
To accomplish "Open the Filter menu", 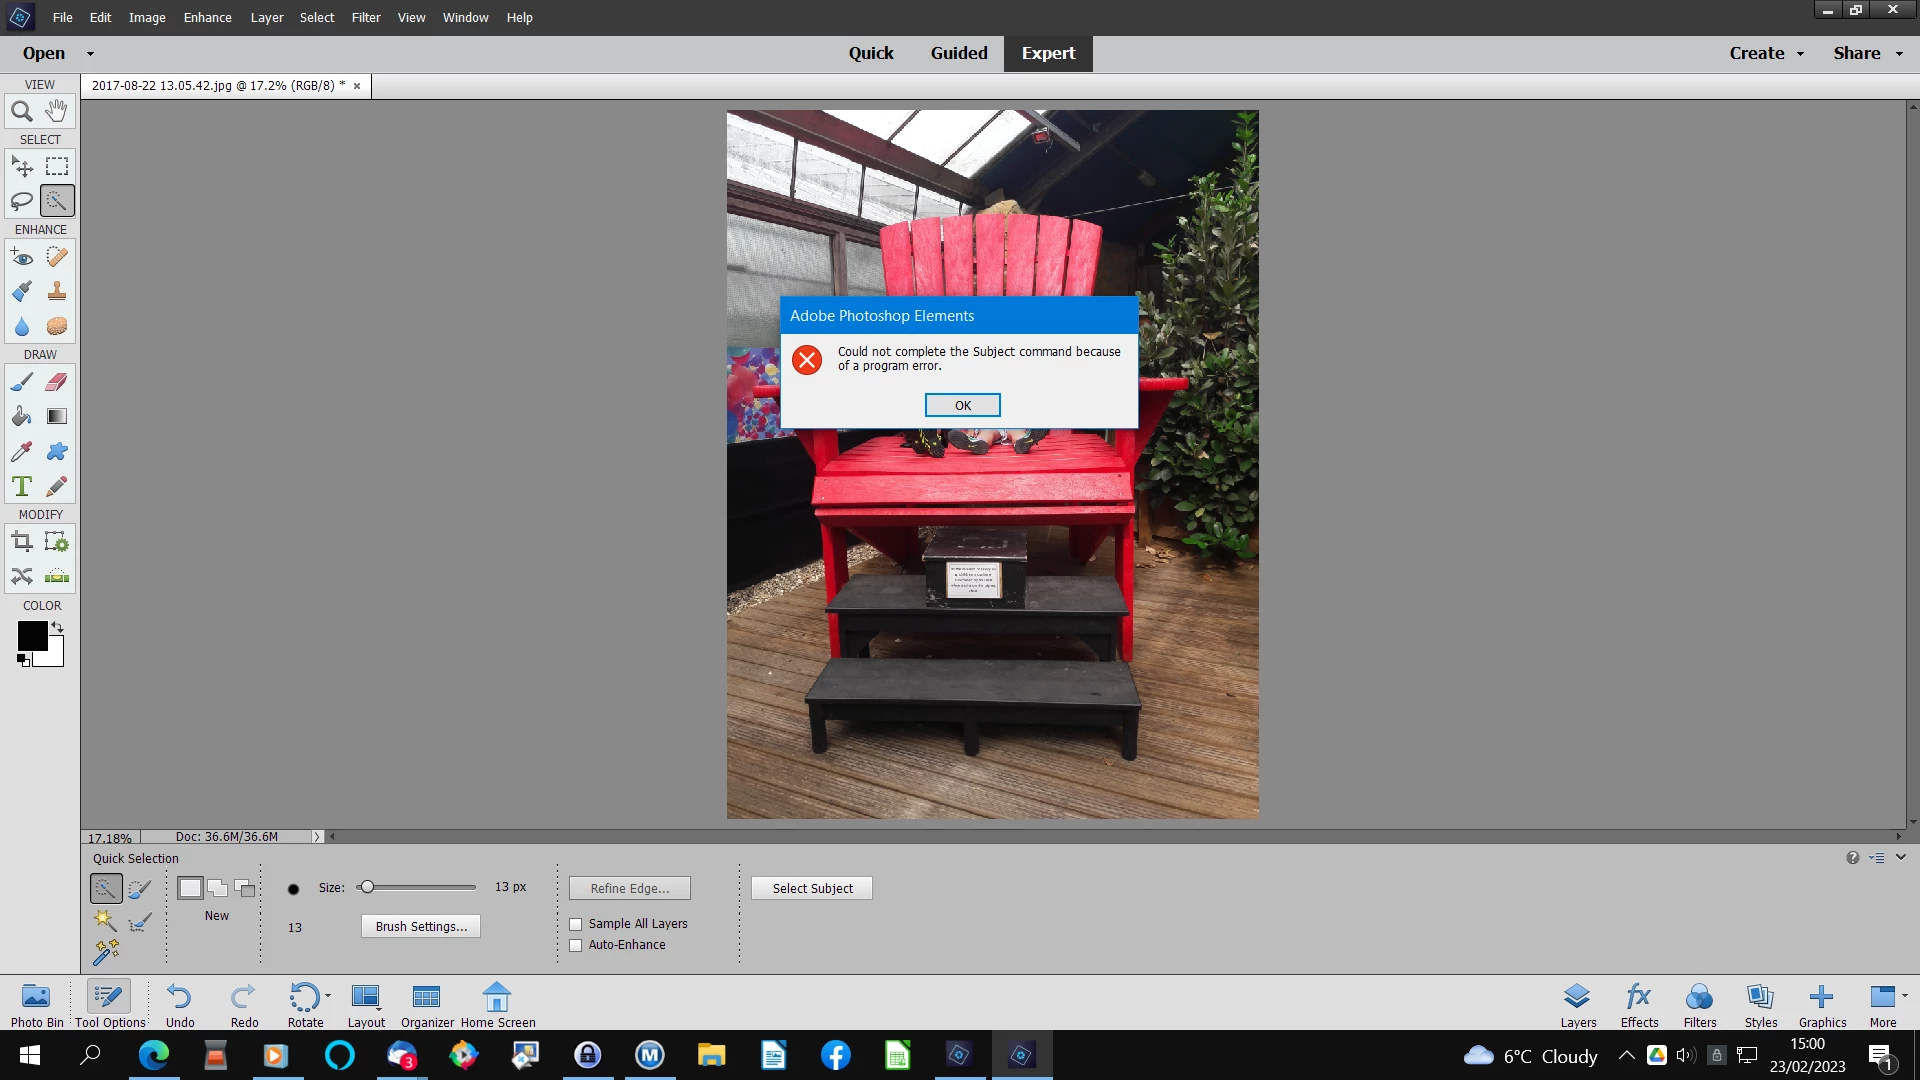I will (x=365, y=17).
